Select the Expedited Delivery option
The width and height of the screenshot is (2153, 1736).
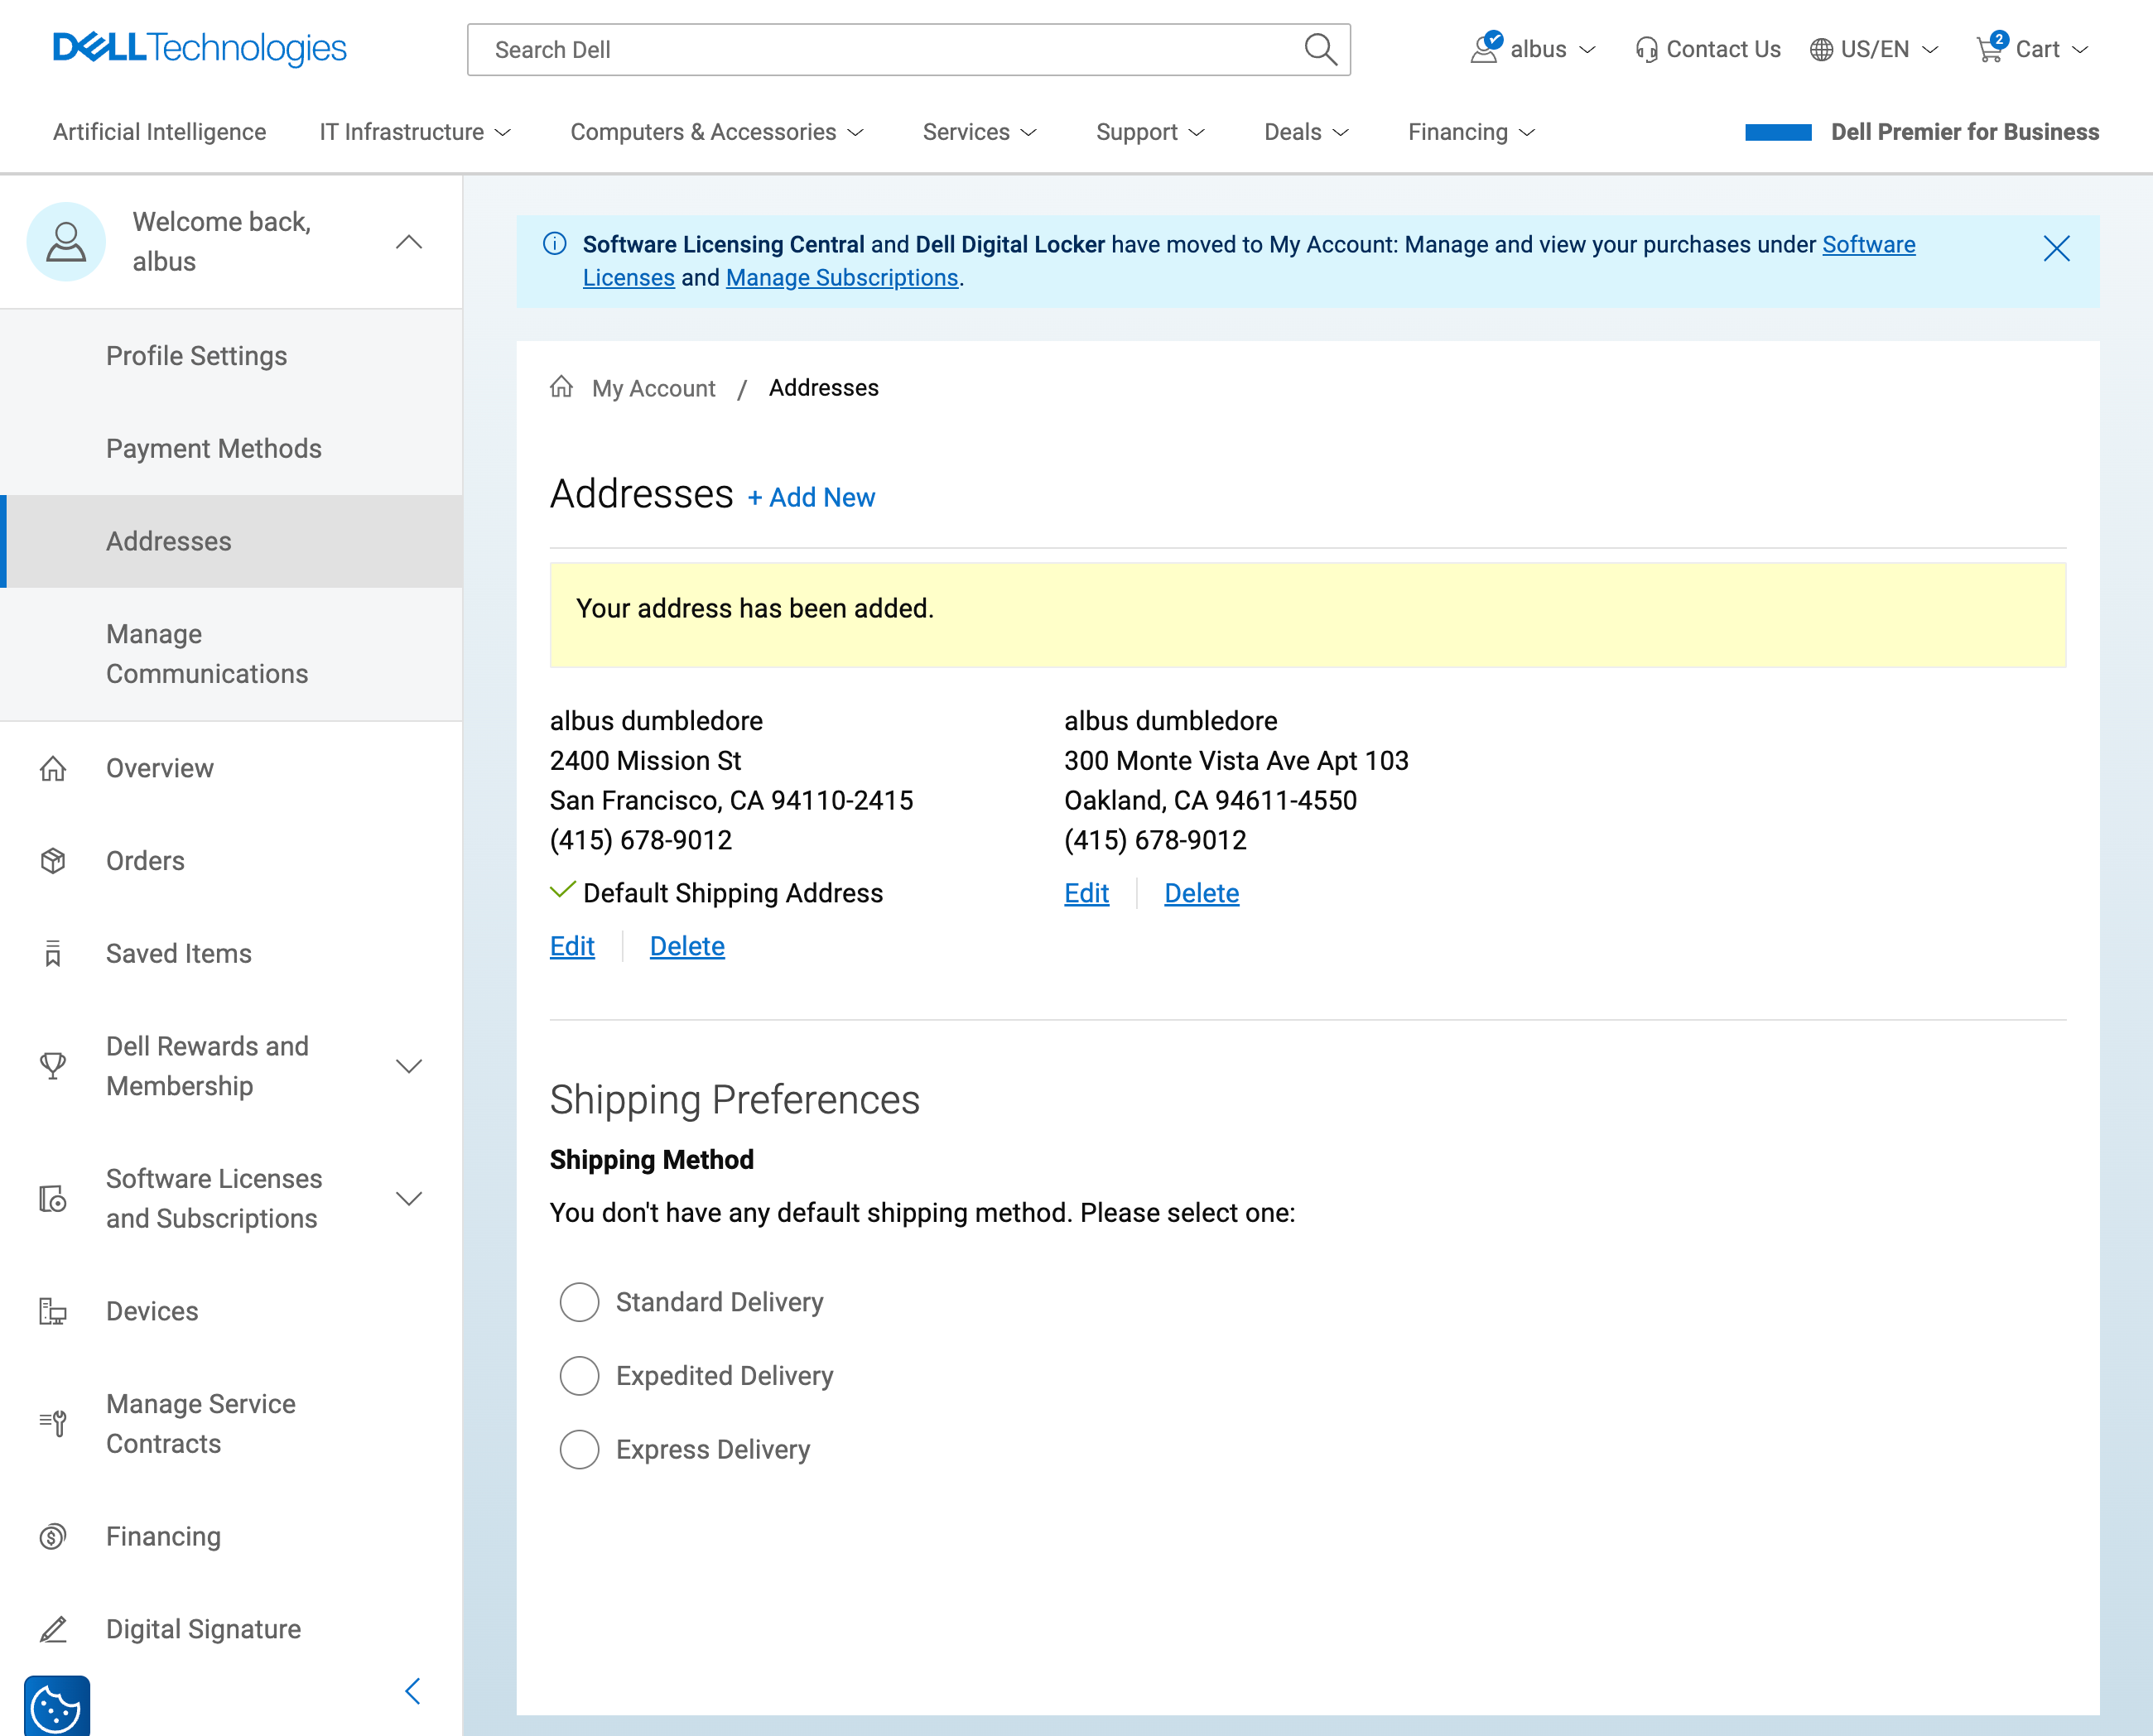click(579, 1376)
